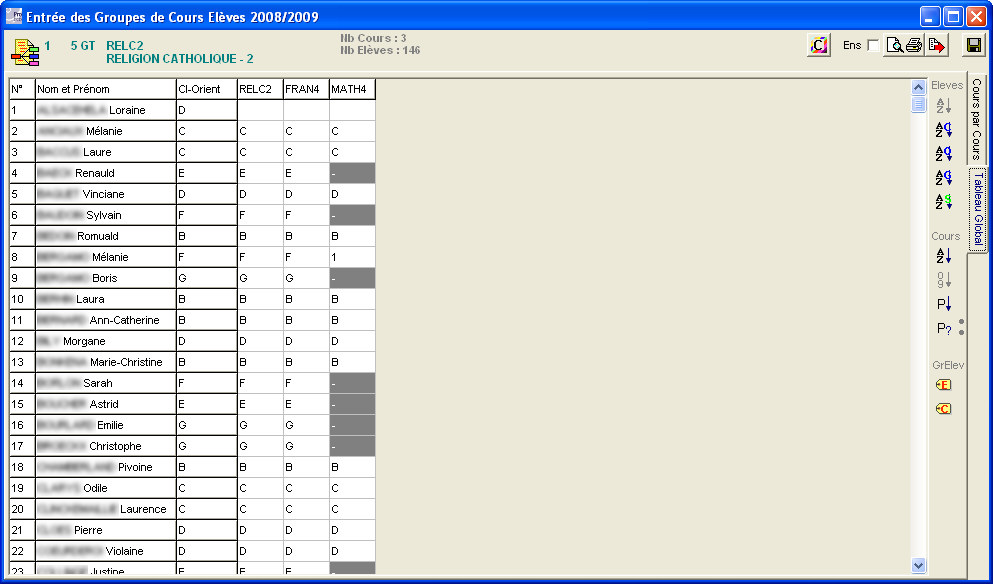Click the grey MATH4 cell in Astrid's row
Screen dimensions: 993x584
point(352,404)
